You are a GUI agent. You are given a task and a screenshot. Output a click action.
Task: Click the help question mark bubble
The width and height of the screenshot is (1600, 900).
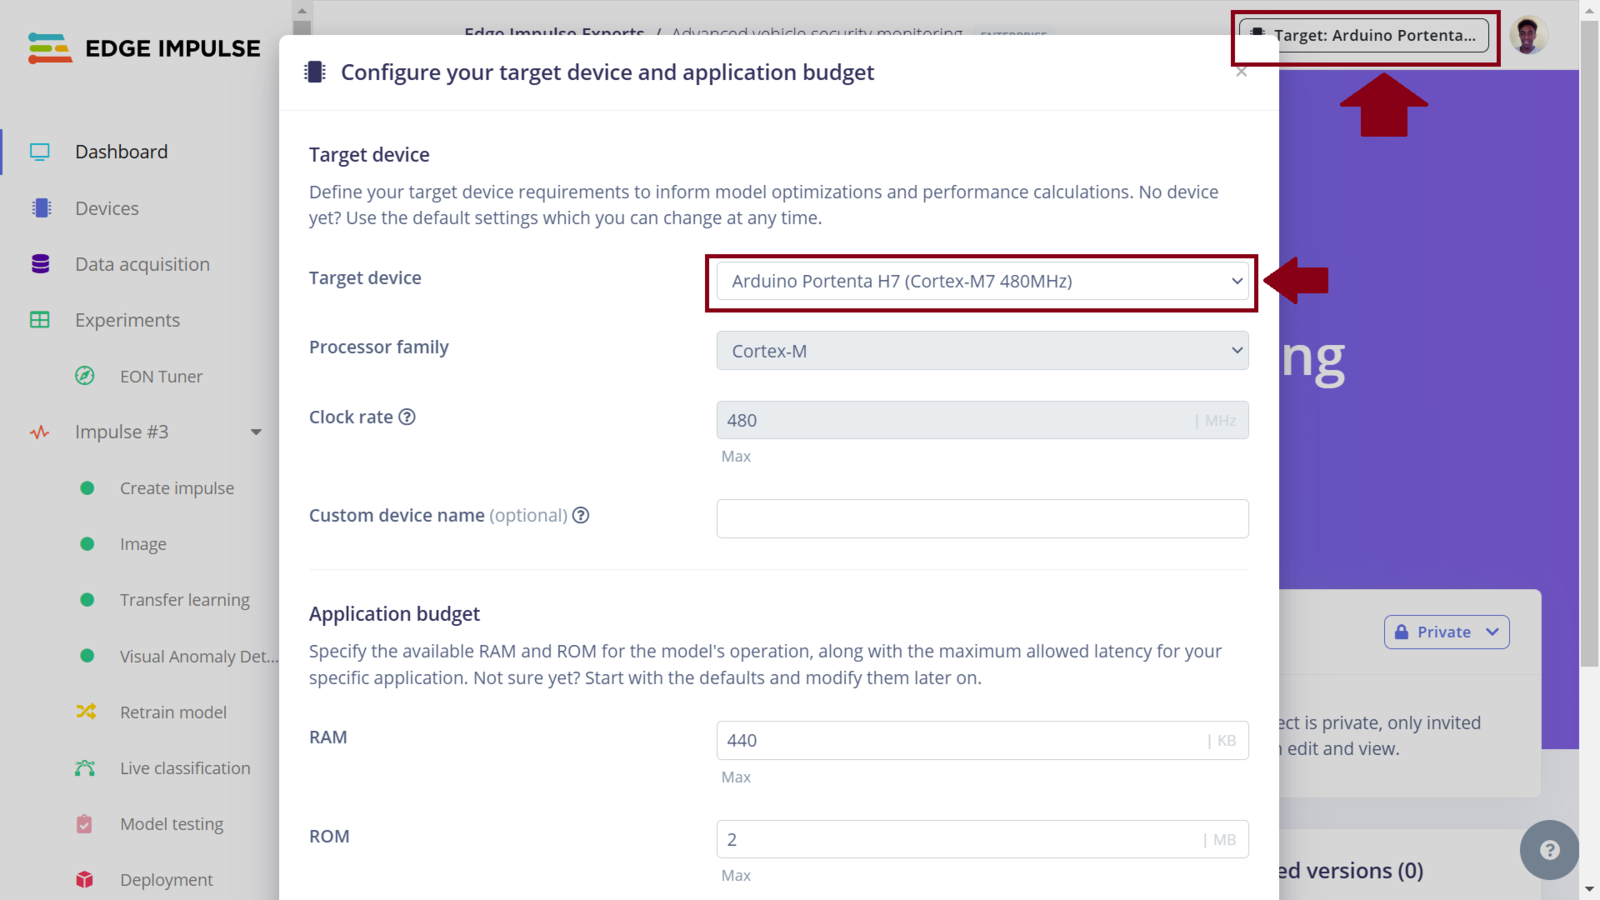pyautogui.click(x=1549, y=850)
